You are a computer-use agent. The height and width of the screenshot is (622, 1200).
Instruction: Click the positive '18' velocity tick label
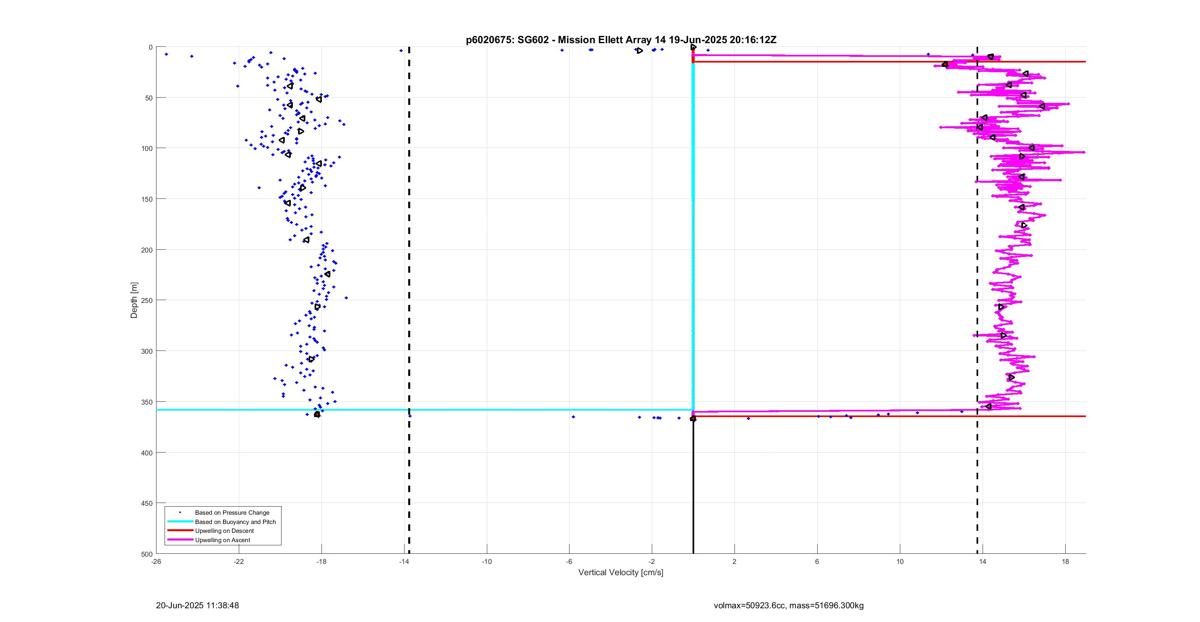click(1065, 561)
